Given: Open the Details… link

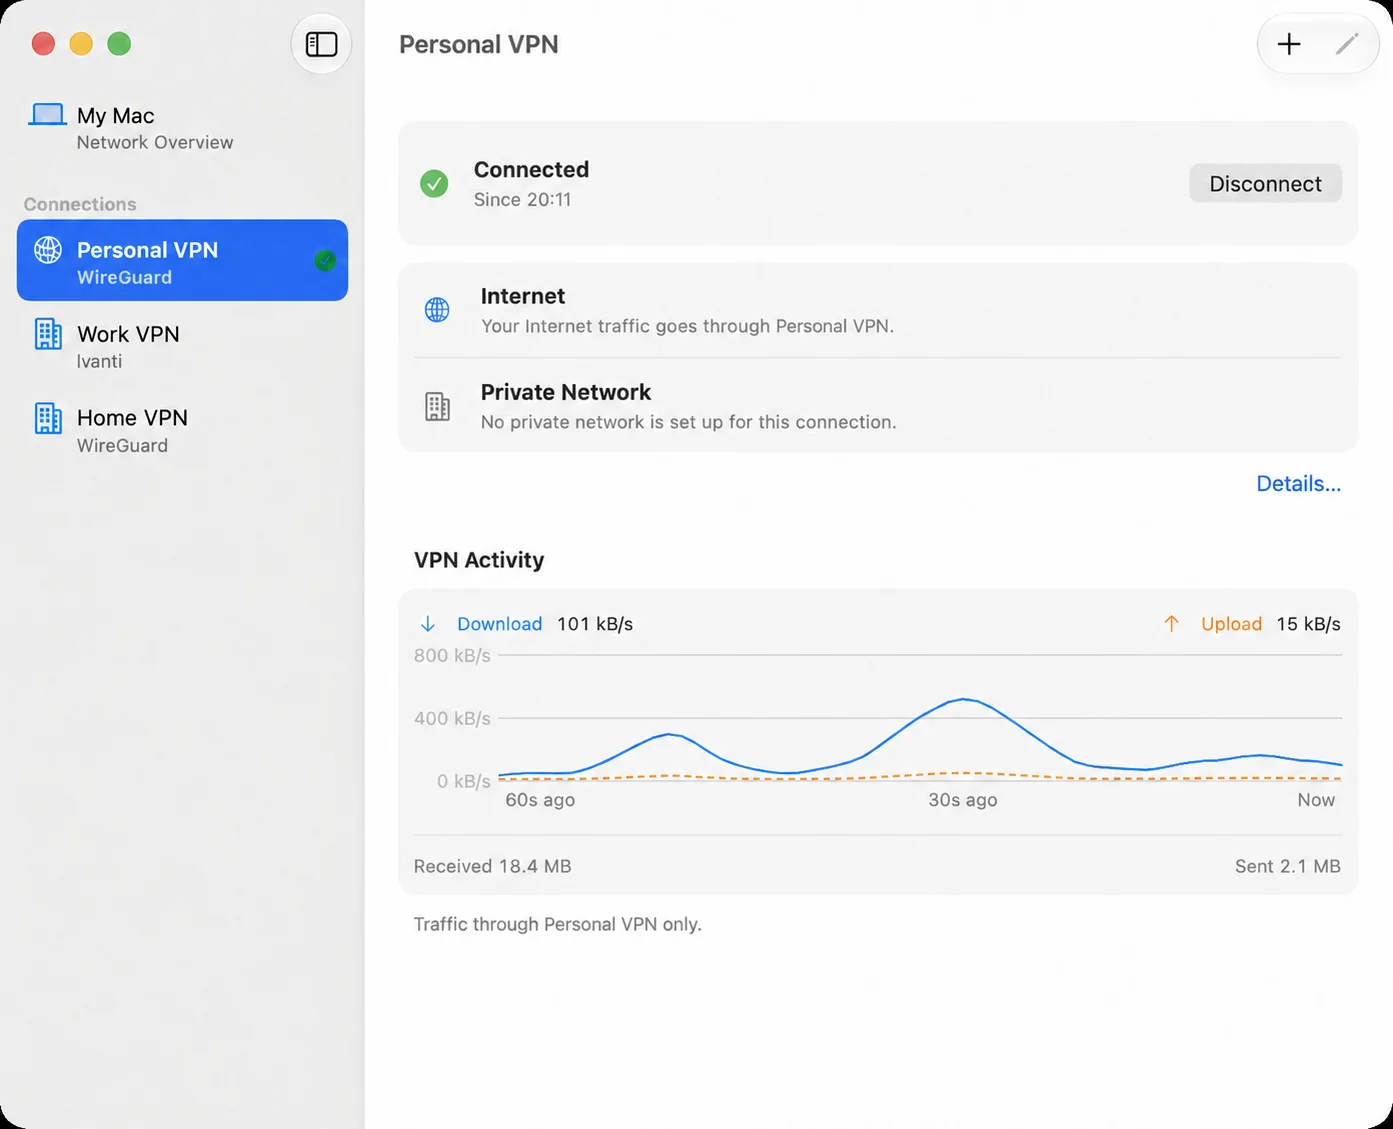Looking at the screenshot, I should [1298, 484].
